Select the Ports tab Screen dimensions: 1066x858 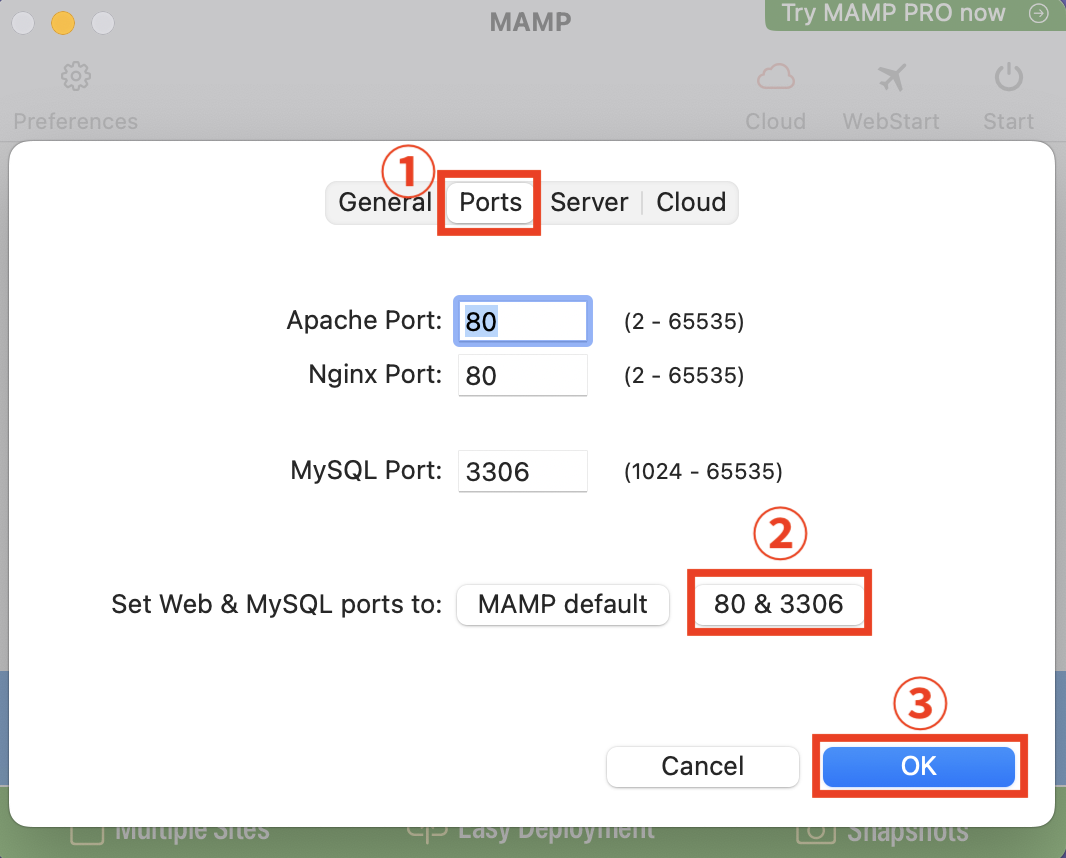click(x=490, y=202)
